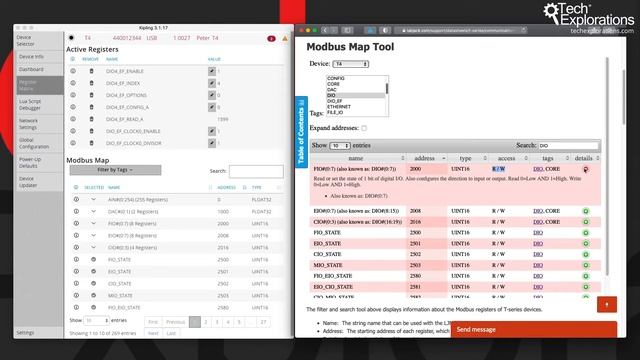Viewport: 640px width, 360px height.
Task: Expand FIO#(0:7) 8 Registers group in Kipling
Action: click(93, 224)
